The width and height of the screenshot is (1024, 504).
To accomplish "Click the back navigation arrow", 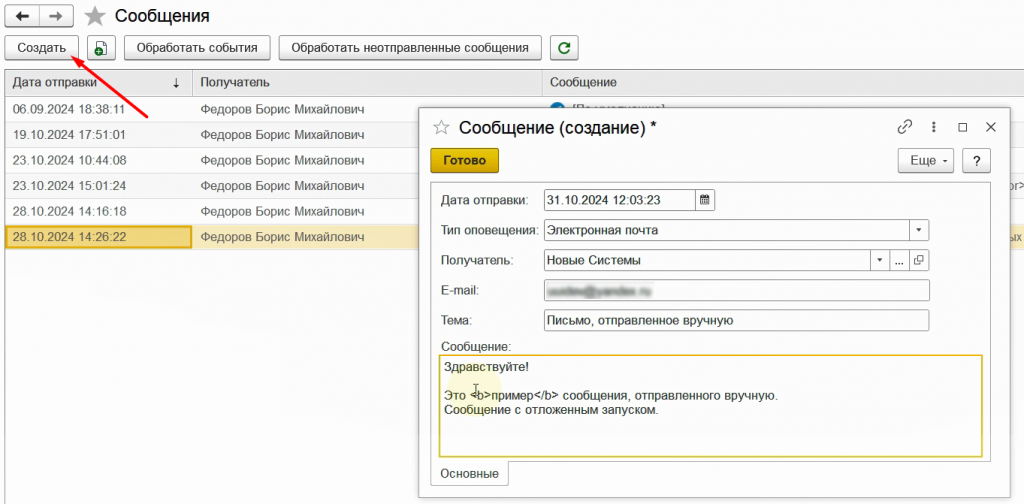I will (22, 16).
